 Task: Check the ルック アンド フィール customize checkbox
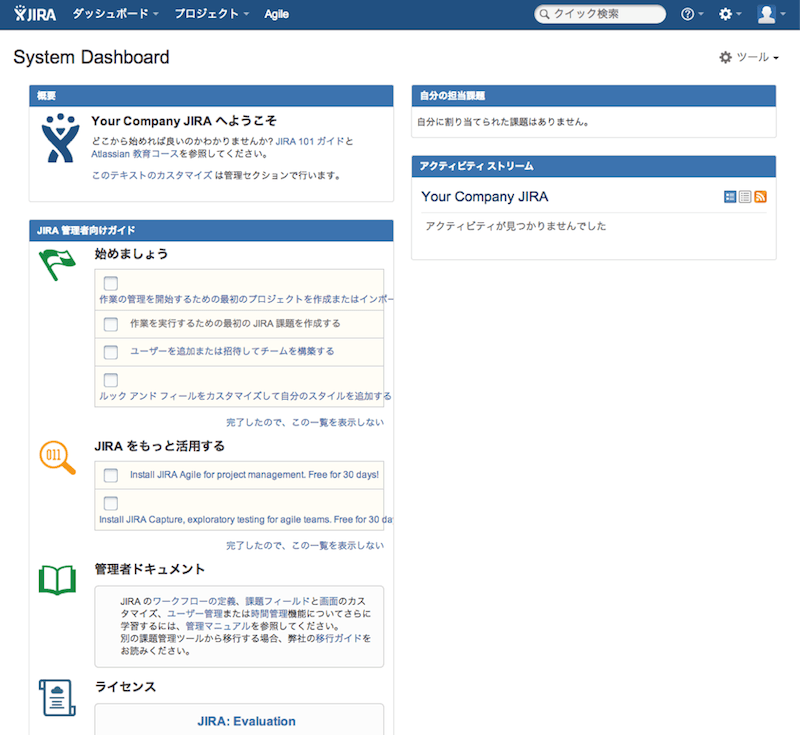(111, 380)
